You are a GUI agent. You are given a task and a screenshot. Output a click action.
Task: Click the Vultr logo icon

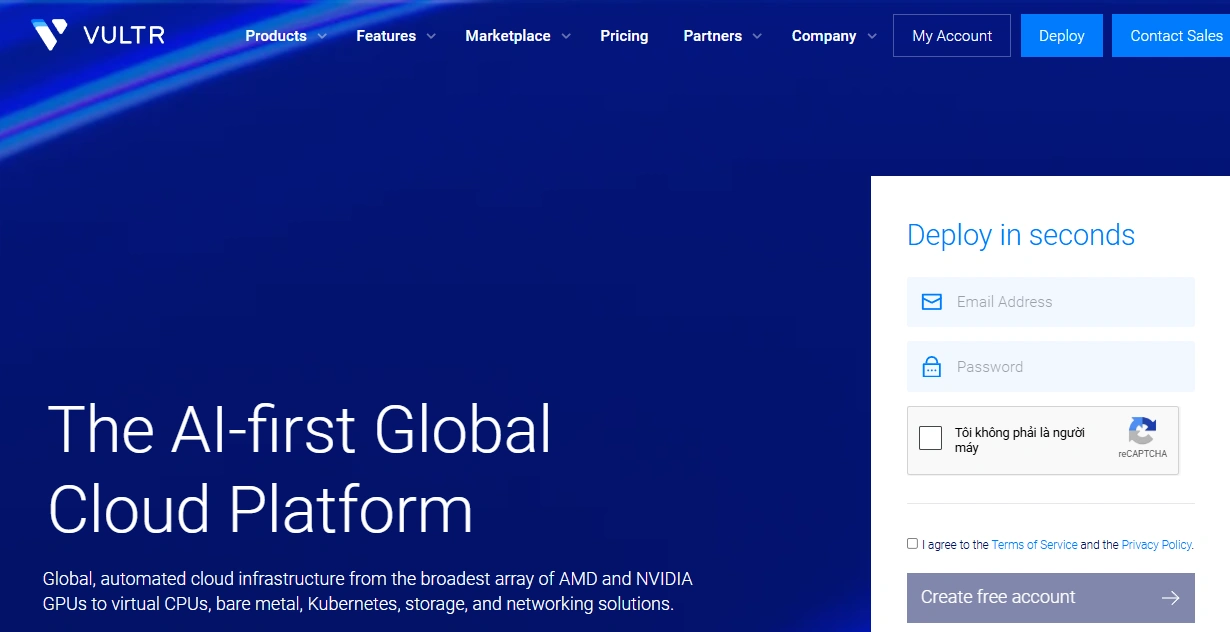(x=49, y=35)
